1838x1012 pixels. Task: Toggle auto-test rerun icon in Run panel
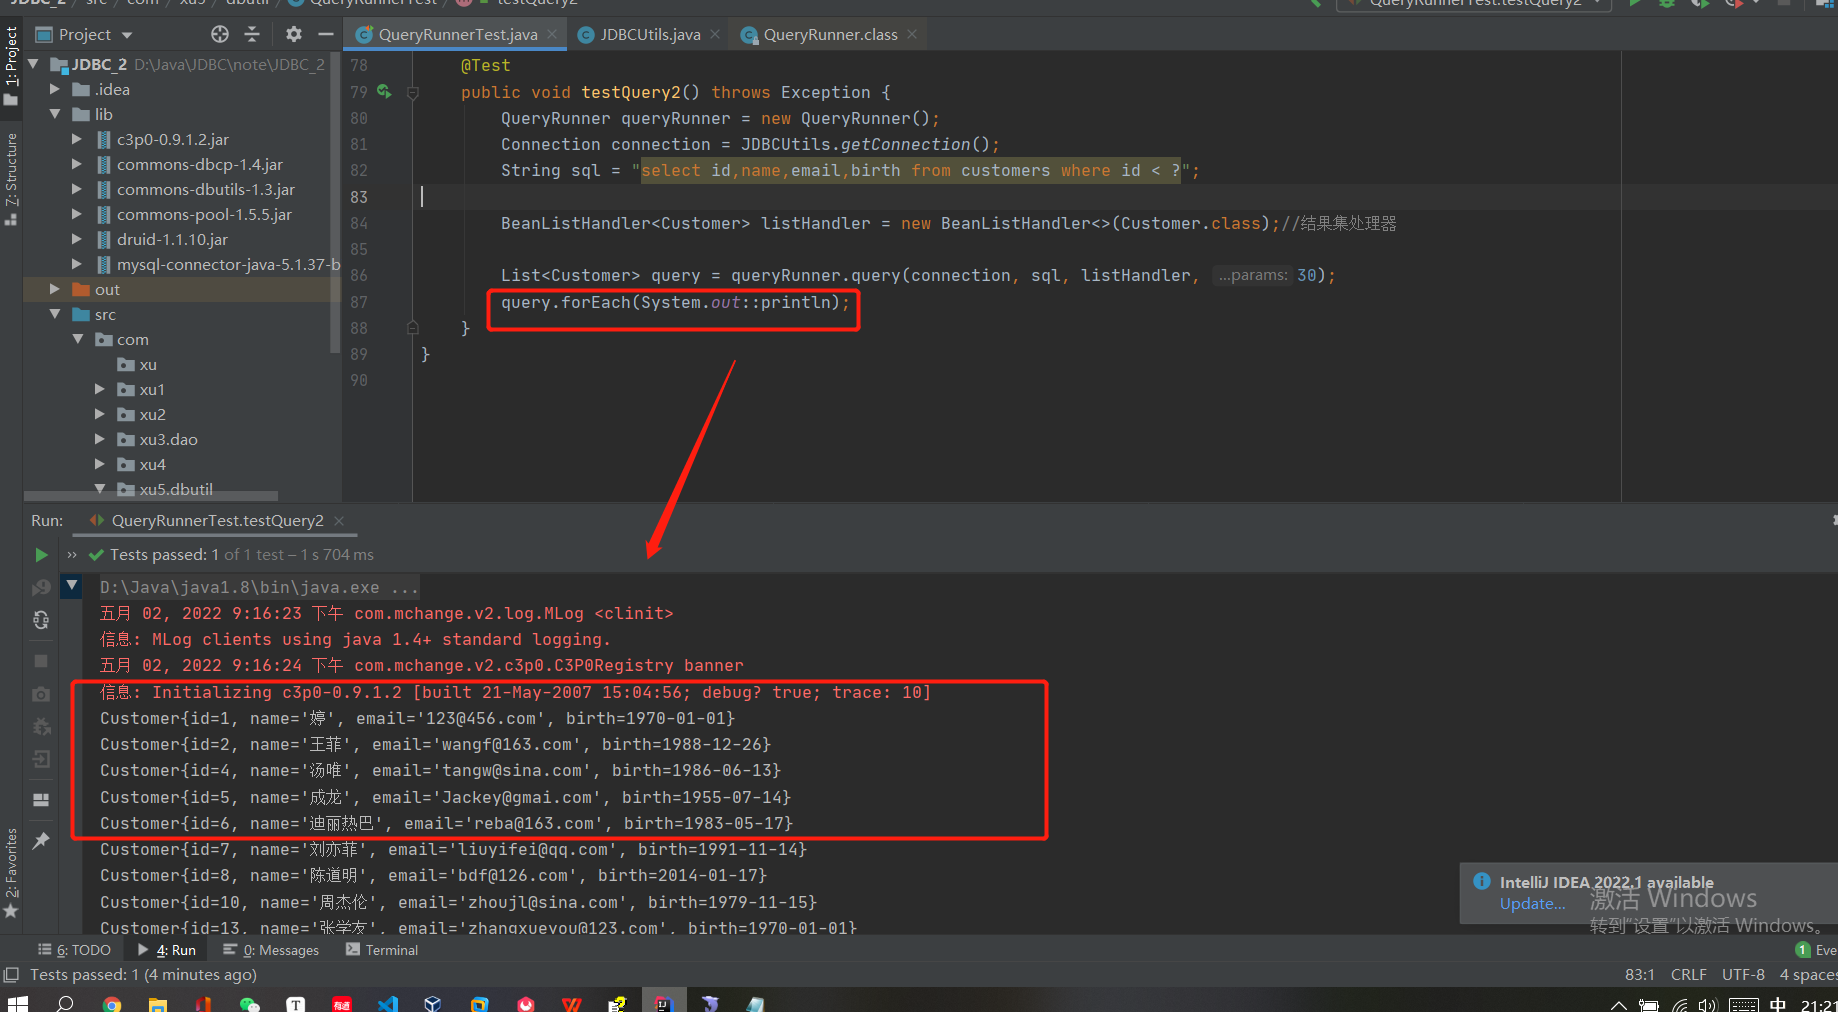pyautogui.click(x=41, y=620)
